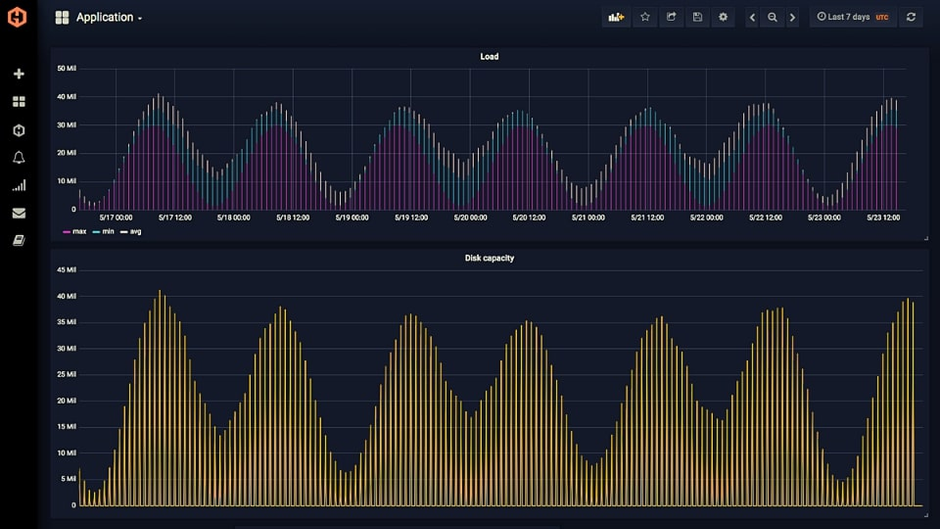
Task: Click the plus Create icon in sidebar
Action: click(x=18, y=74)
